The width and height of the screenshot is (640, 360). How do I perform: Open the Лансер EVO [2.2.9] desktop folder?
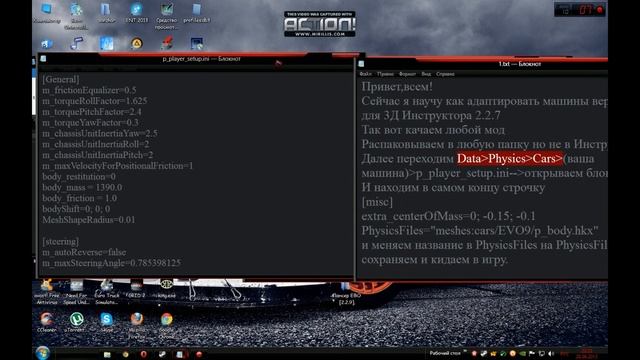(346, 294)
